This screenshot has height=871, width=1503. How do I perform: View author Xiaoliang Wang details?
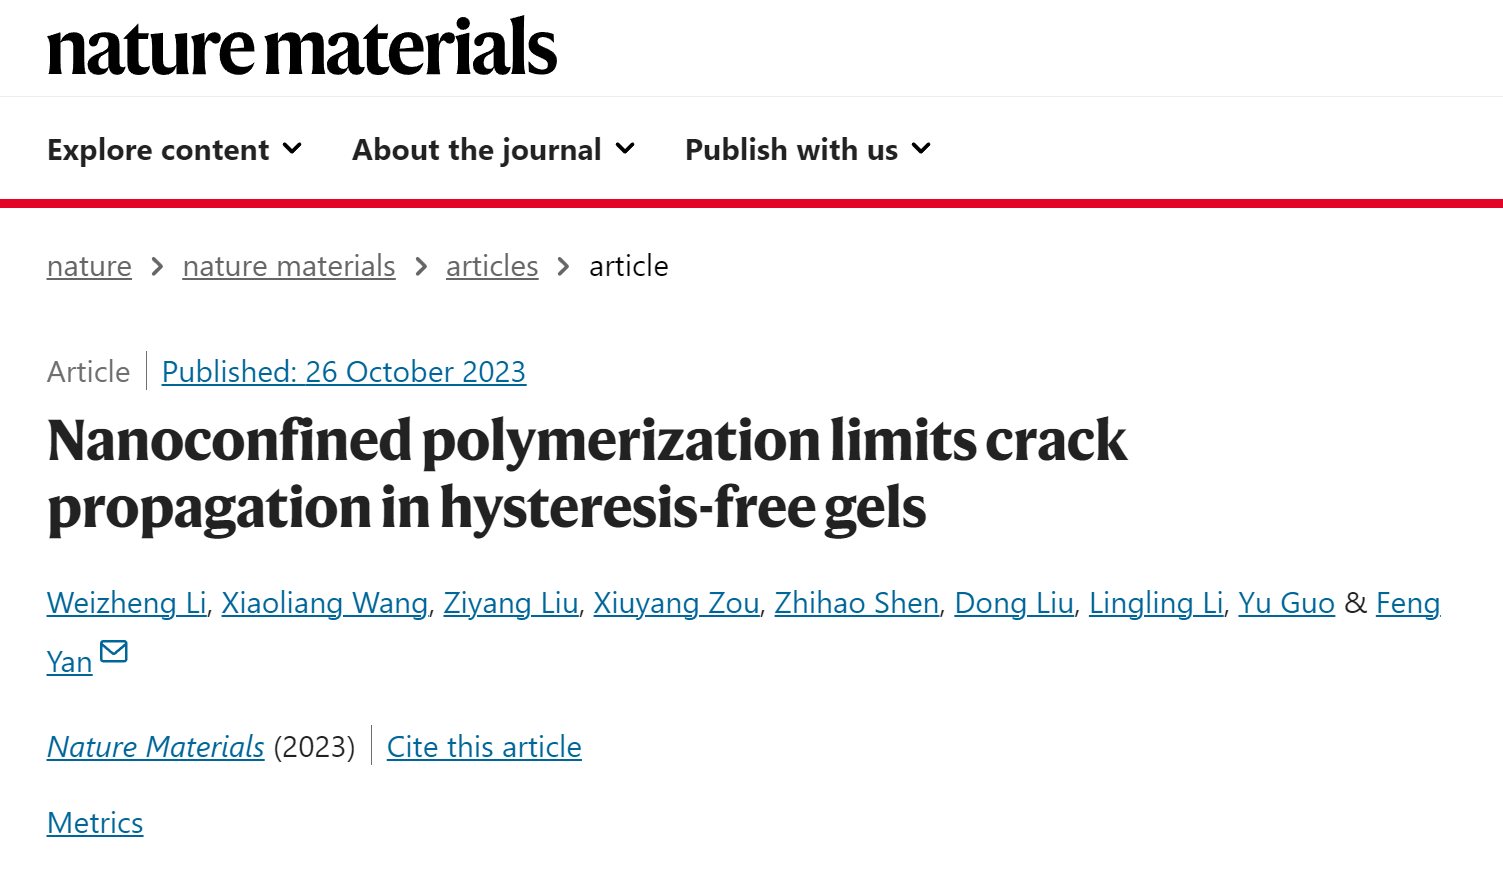click(x=325, y=603)
